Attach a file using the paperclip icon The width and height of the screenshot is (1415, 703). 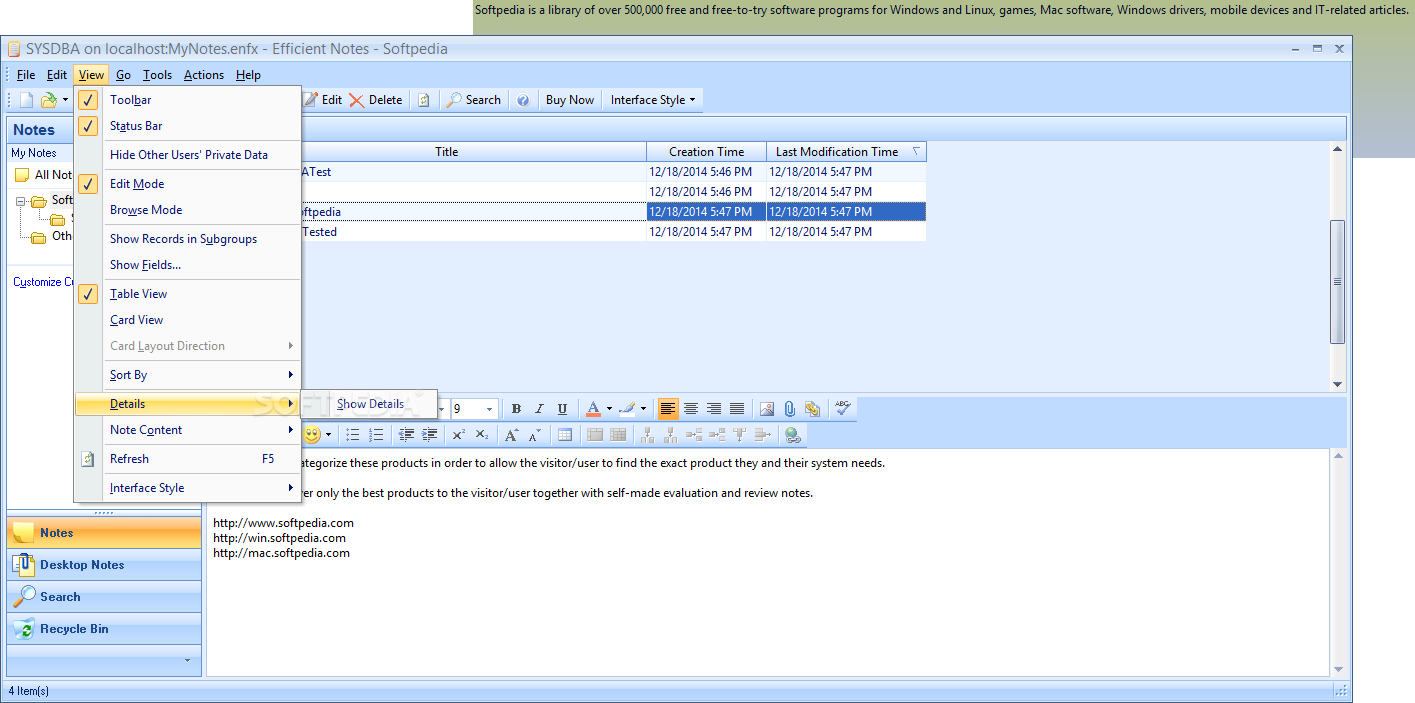[x=789, y=408]
